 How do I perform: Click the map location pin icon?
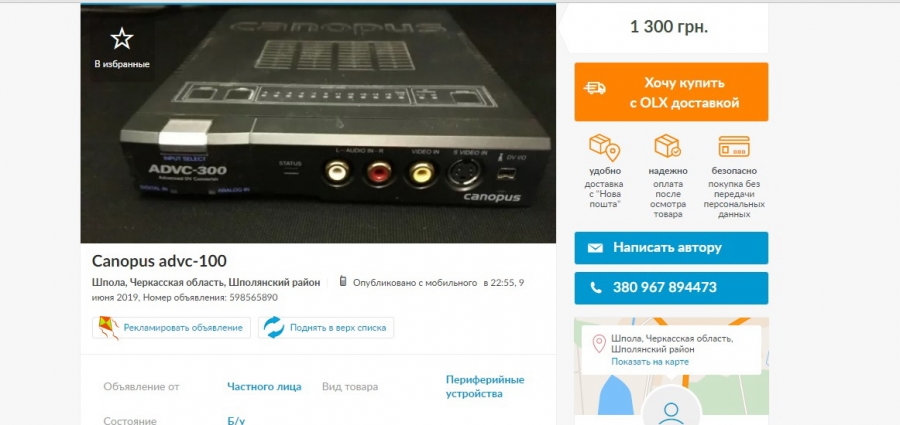click(x=599, y=344)
